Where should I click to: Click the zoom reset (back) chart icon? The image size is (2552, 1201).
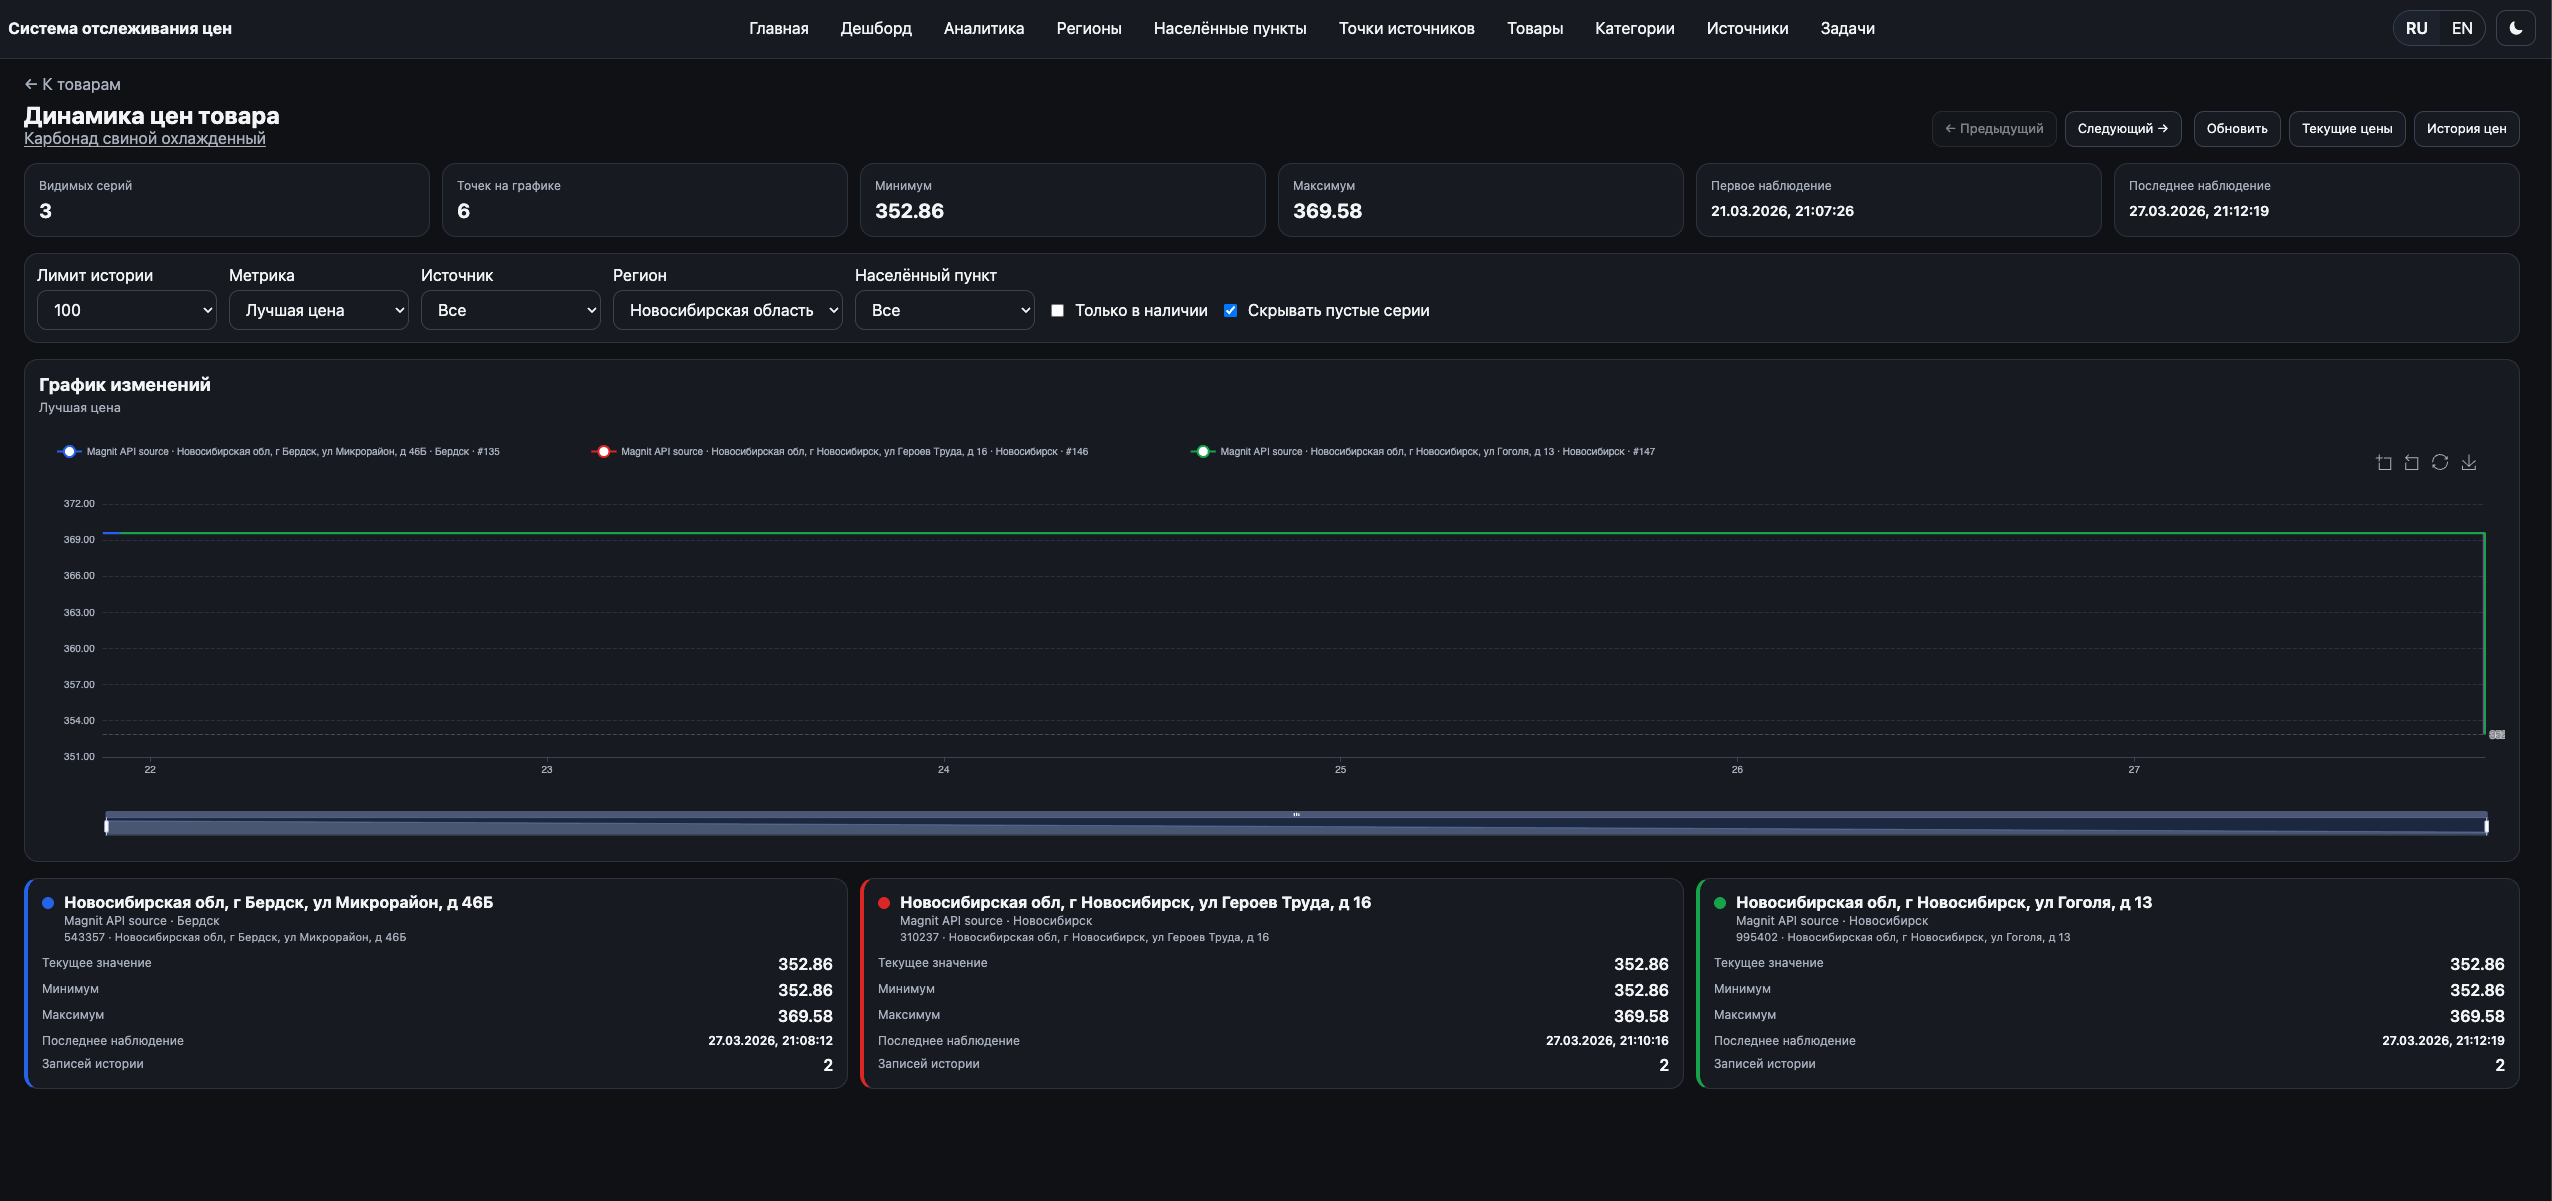tap(2412, 462)
